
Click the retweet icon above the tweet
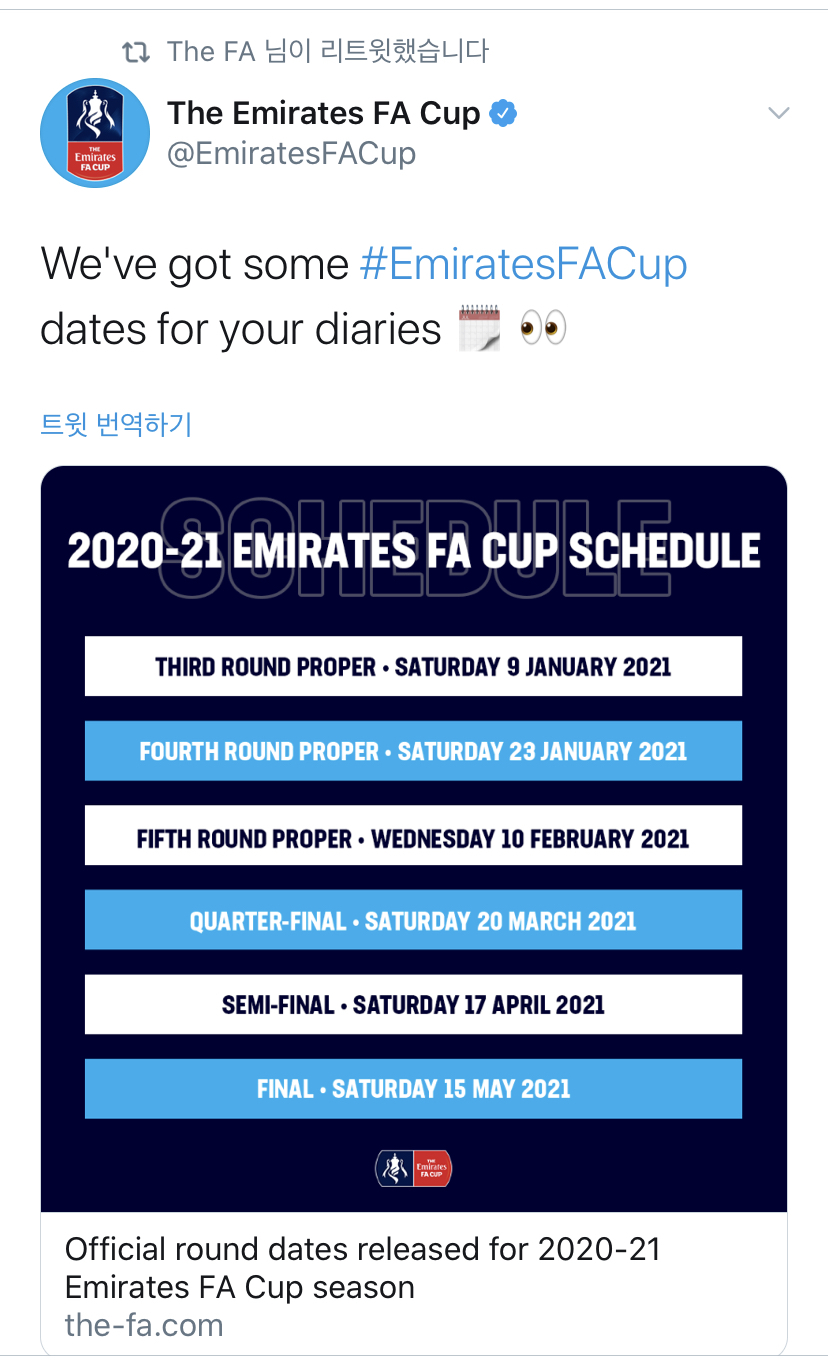click(134, 51)
